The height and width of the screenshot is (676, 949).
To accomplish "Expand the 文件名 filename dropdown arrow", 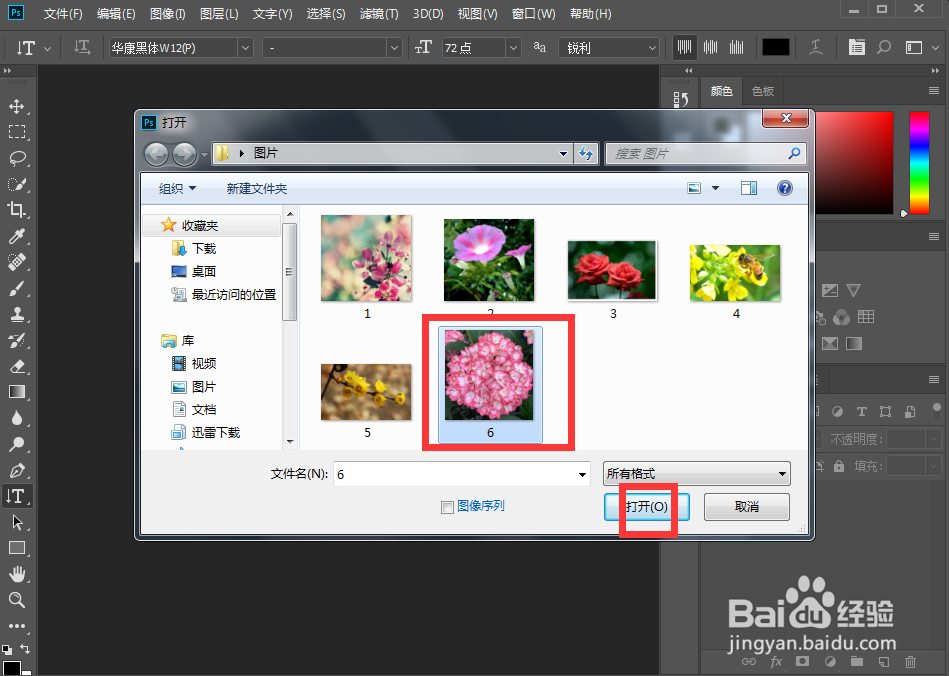I will point(582,474).
